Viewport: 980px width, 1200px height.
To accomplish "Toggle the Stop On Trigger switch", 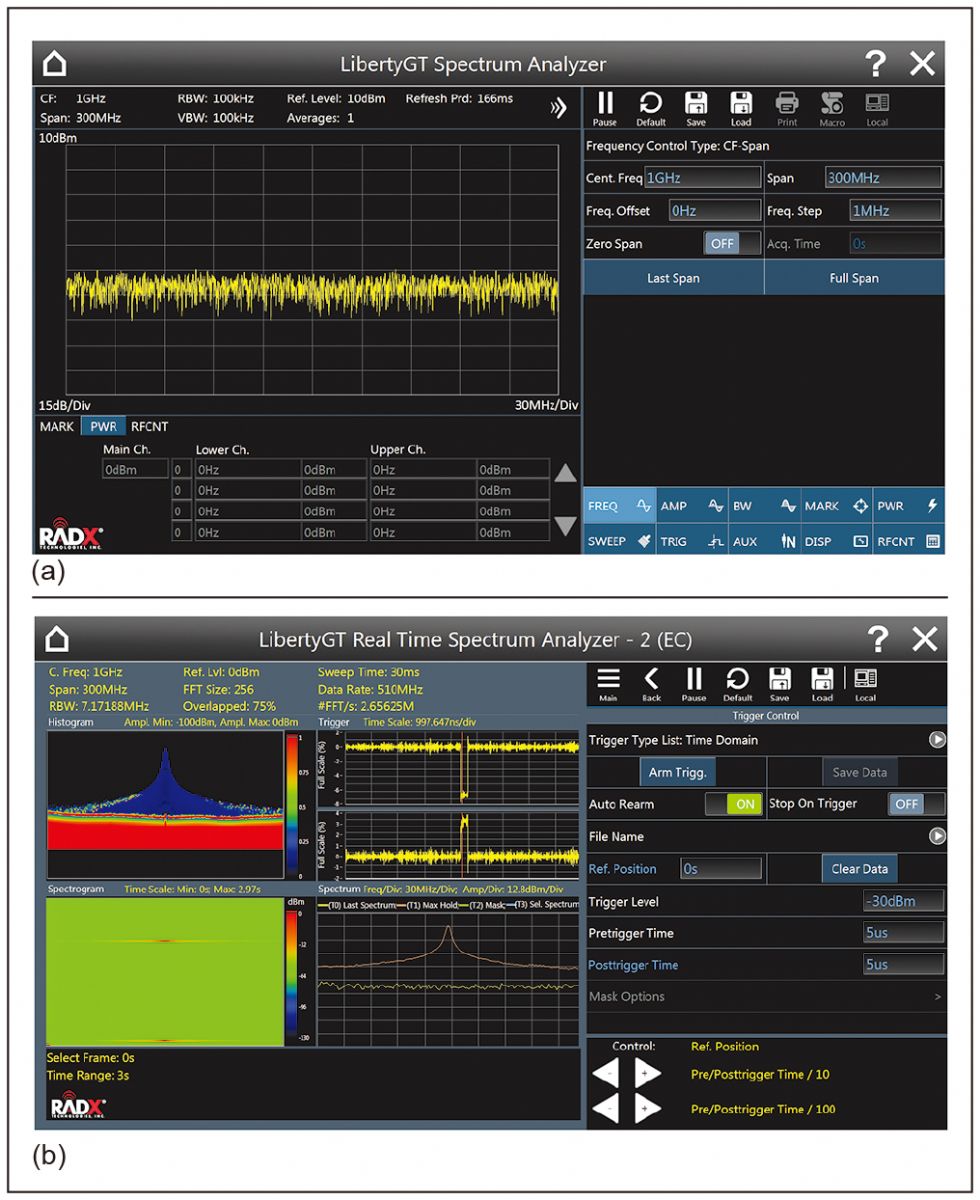I will (x=916, y=804).
